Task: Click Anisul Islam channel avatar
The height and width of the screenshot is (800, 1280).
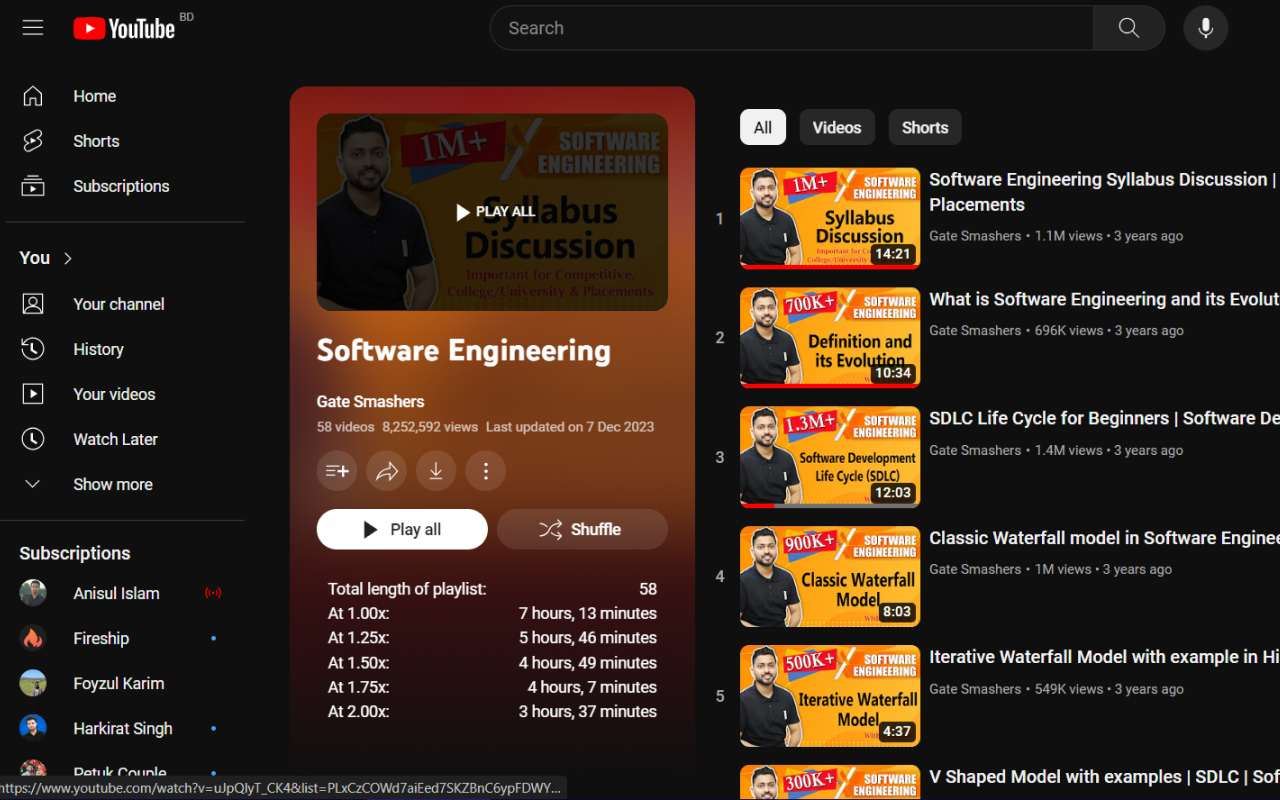Action: 33,593
